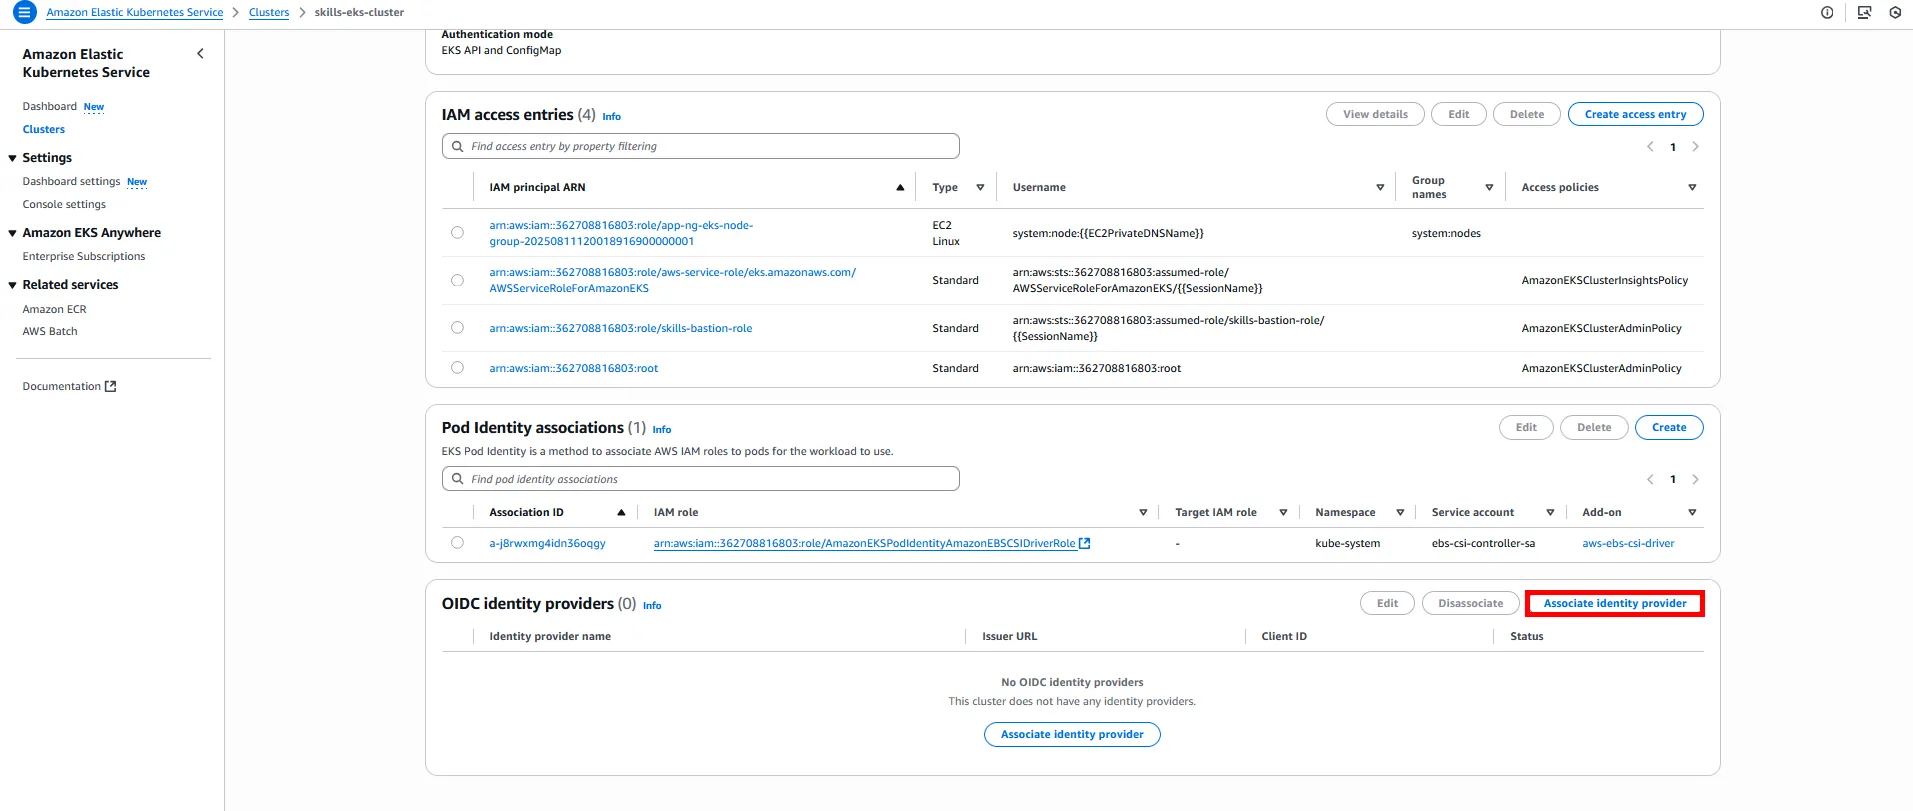
Task: Open the monitor-with-wrench tool icon in the top bar
Action: [1864, 13]
